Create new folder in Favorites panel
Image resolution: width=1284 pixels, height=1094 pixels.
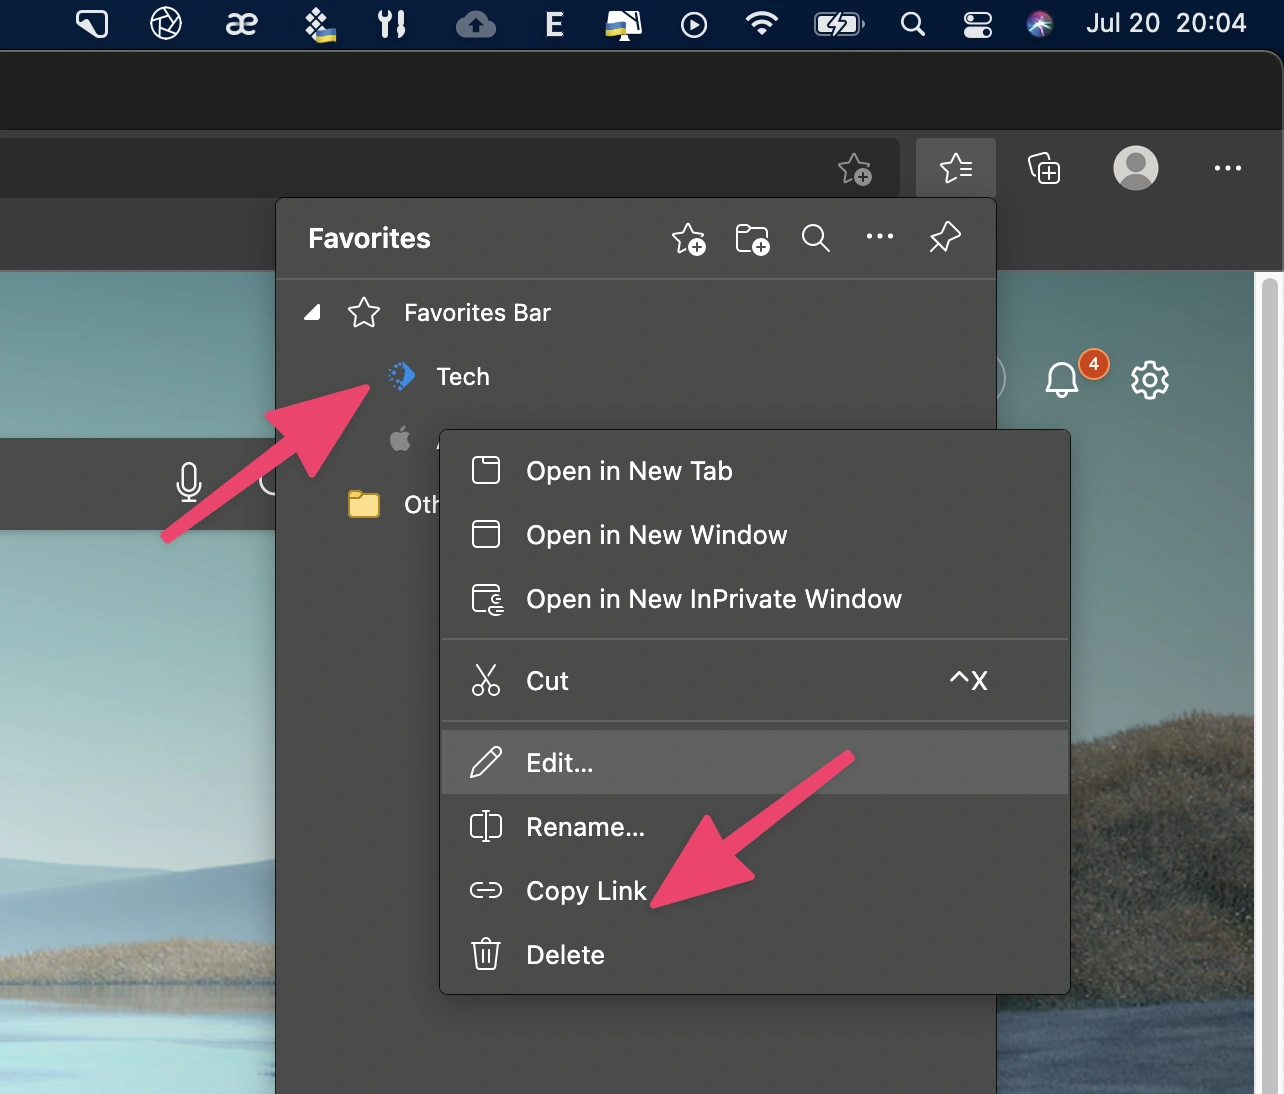[752, 239]
